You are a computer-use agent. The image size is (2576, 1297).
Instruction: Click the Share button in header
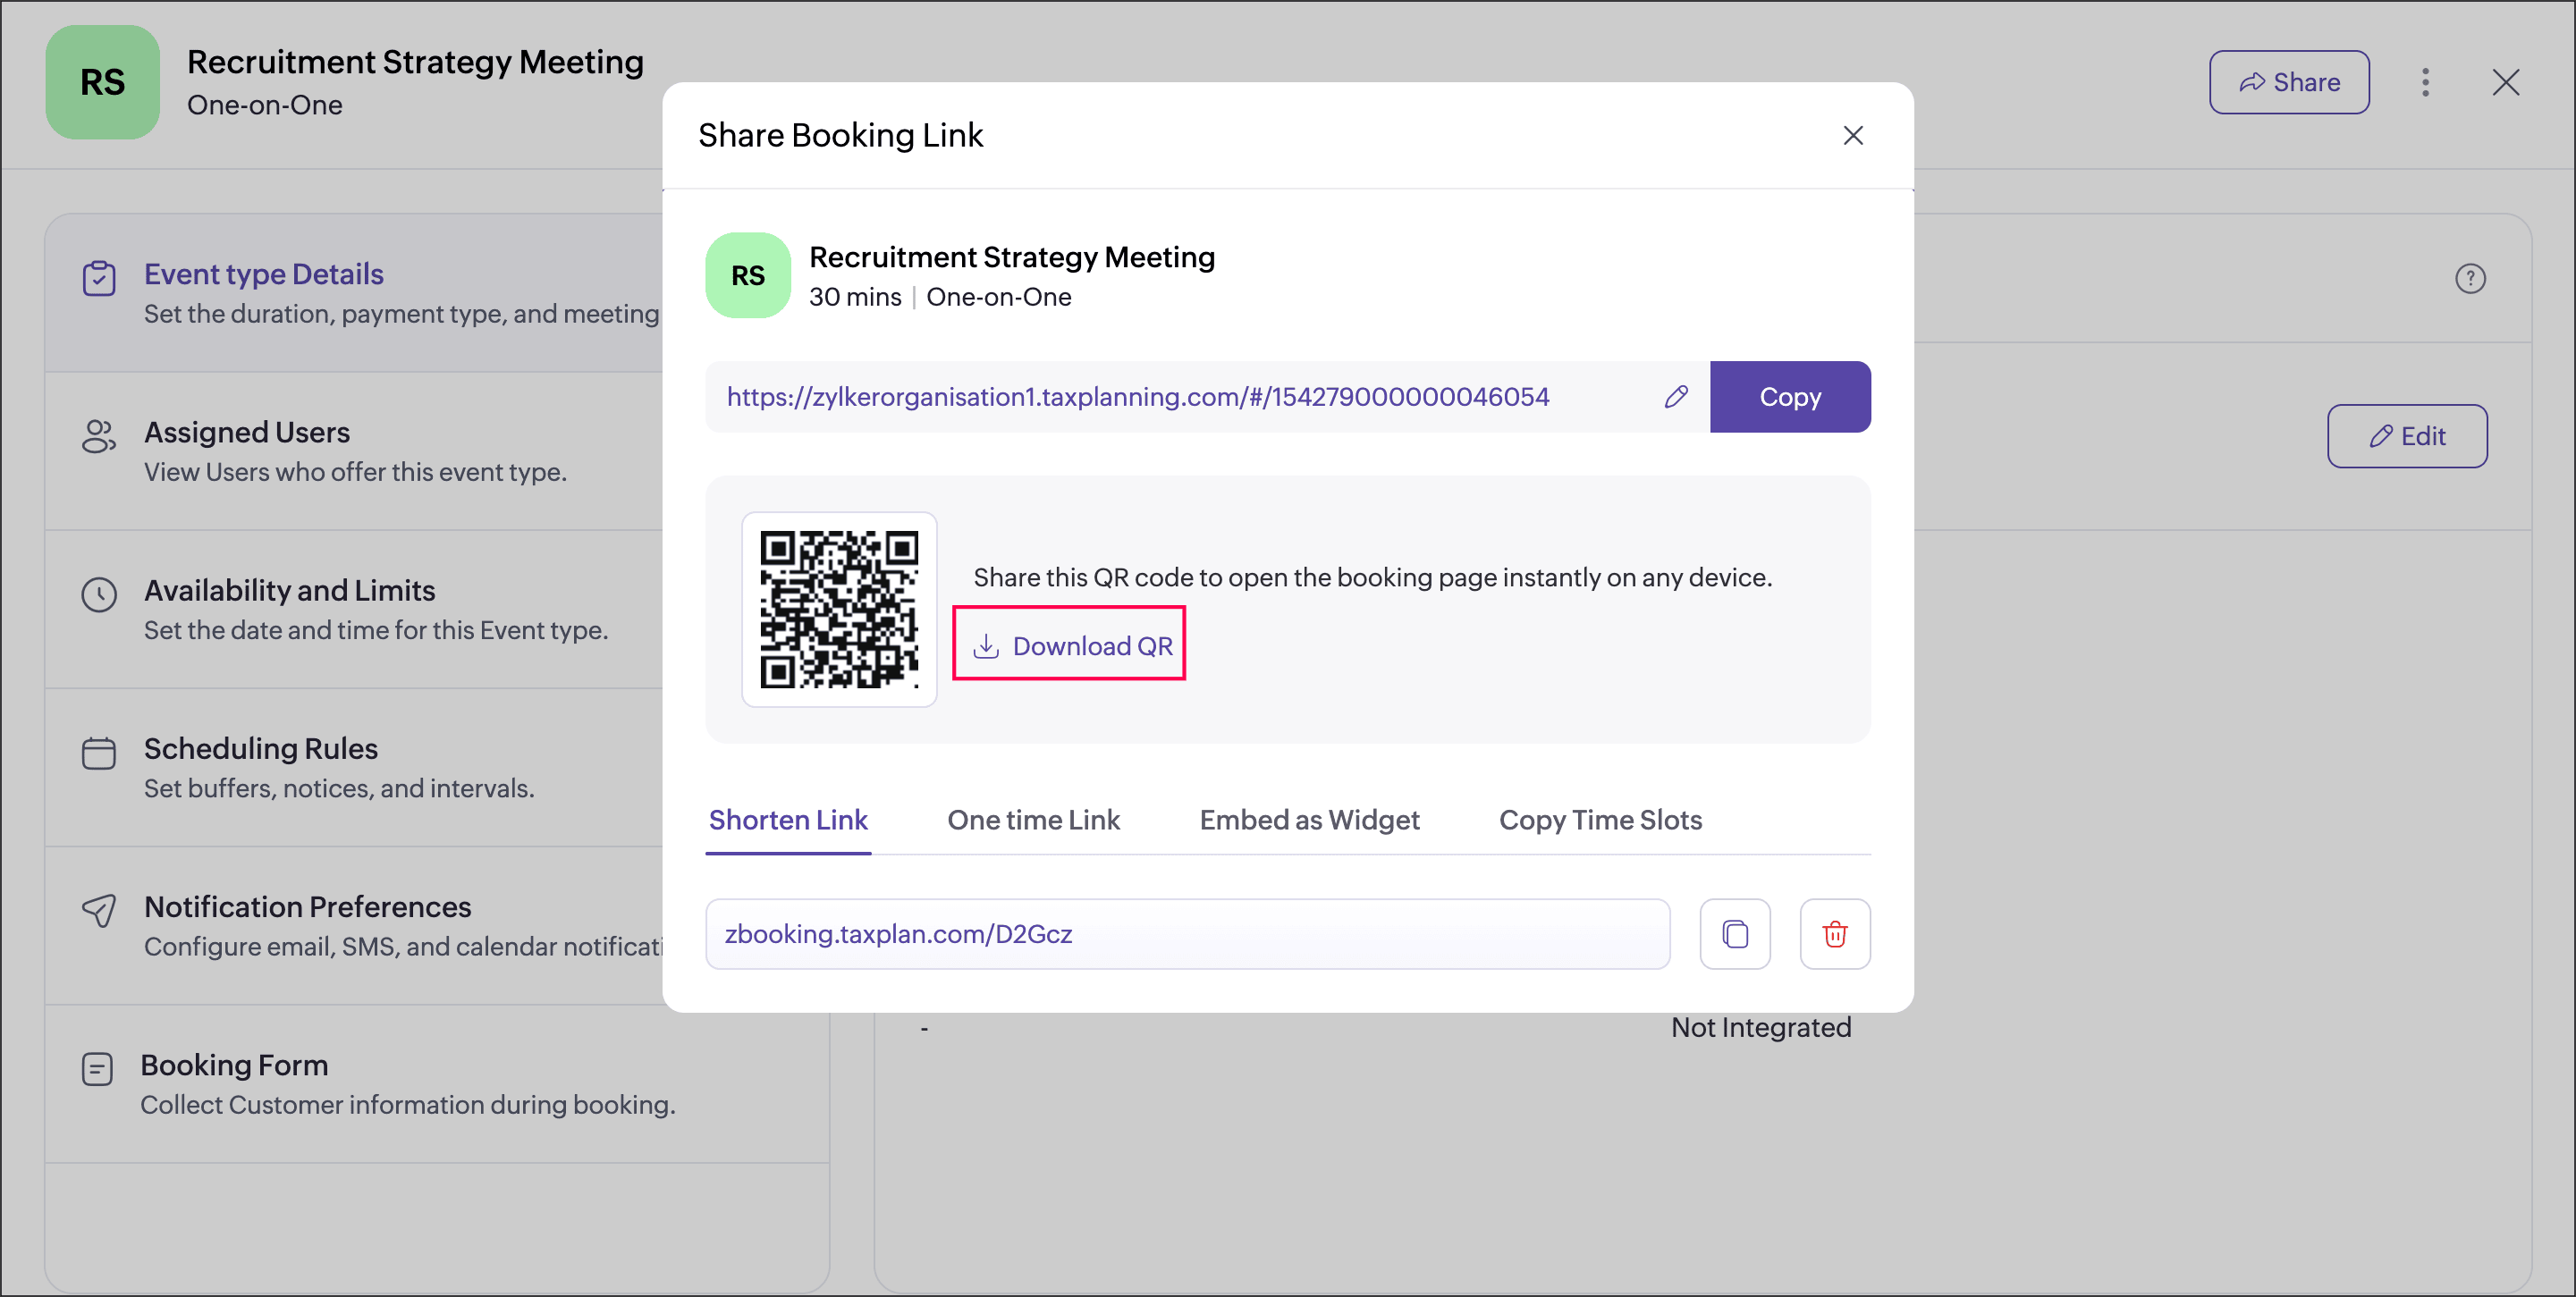(2288, 82)
